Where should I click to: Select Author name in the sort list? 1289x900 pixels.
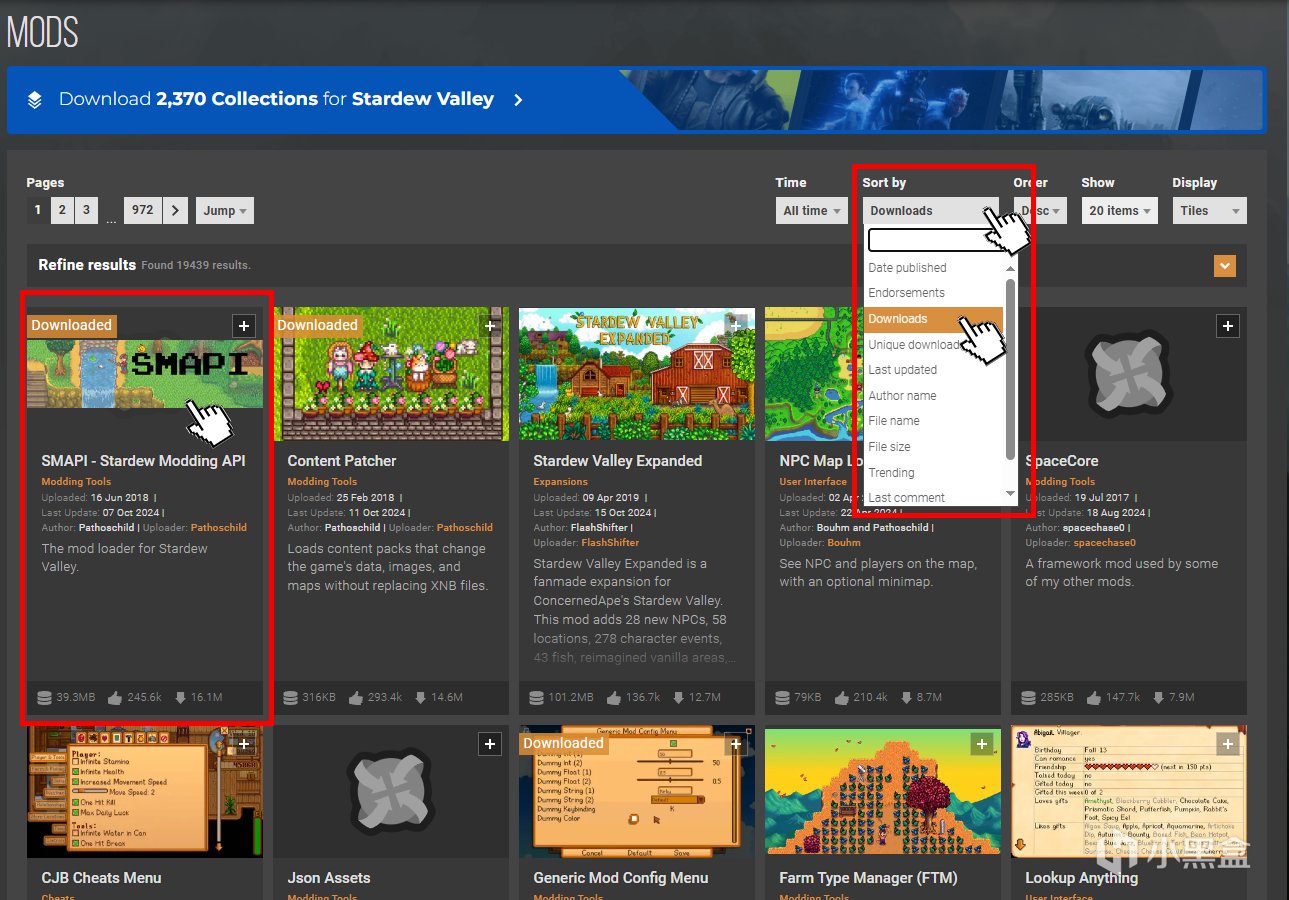click(934, 396)
